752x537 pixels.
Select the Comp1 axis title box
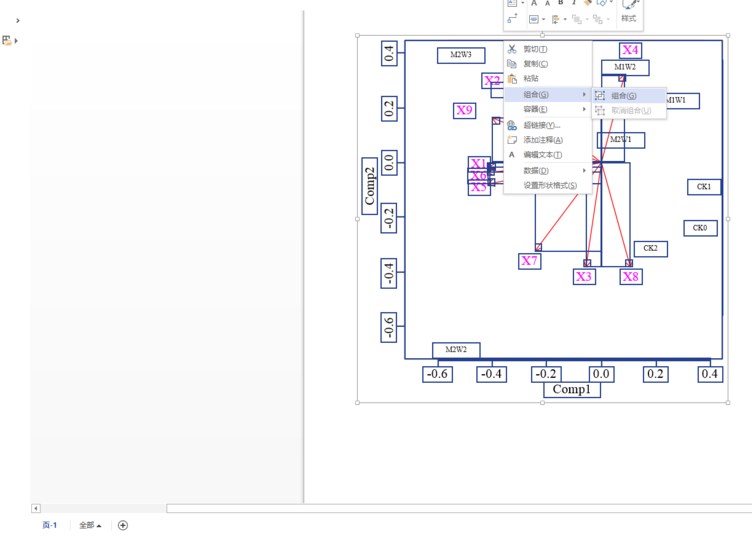tap(572, 389)
